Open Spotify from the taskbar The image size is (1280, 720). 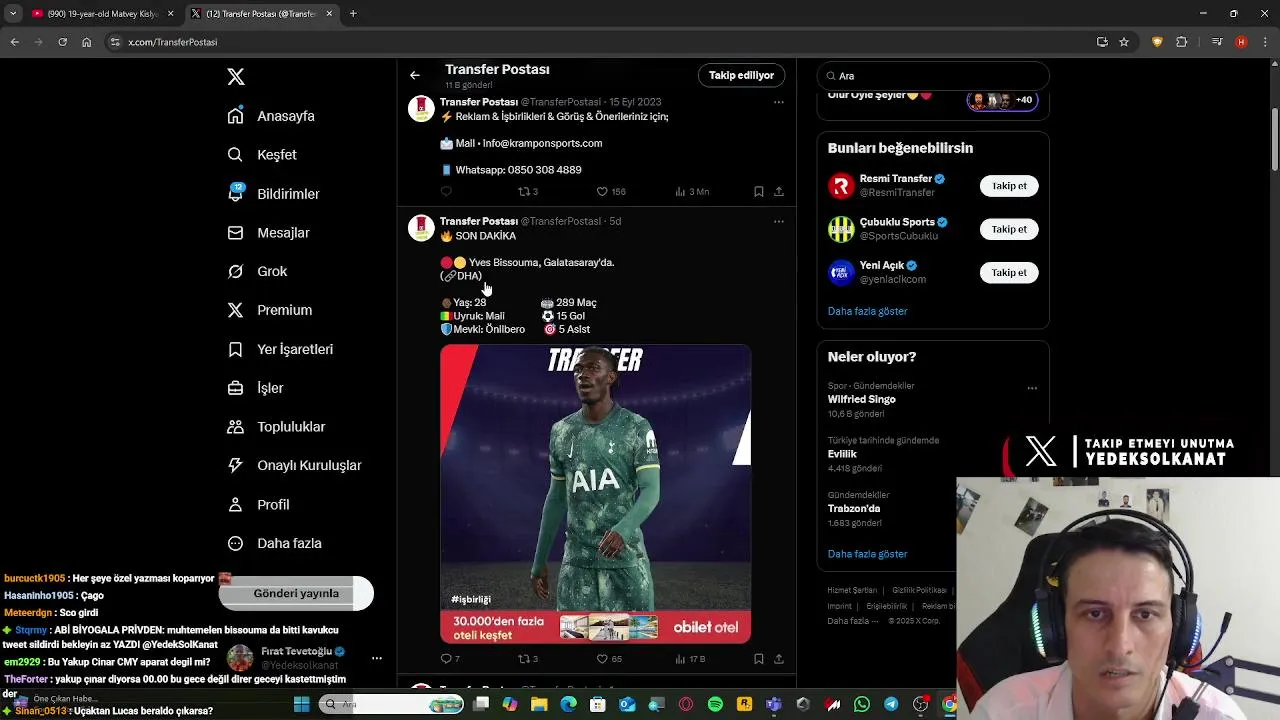tap(715, 704)
